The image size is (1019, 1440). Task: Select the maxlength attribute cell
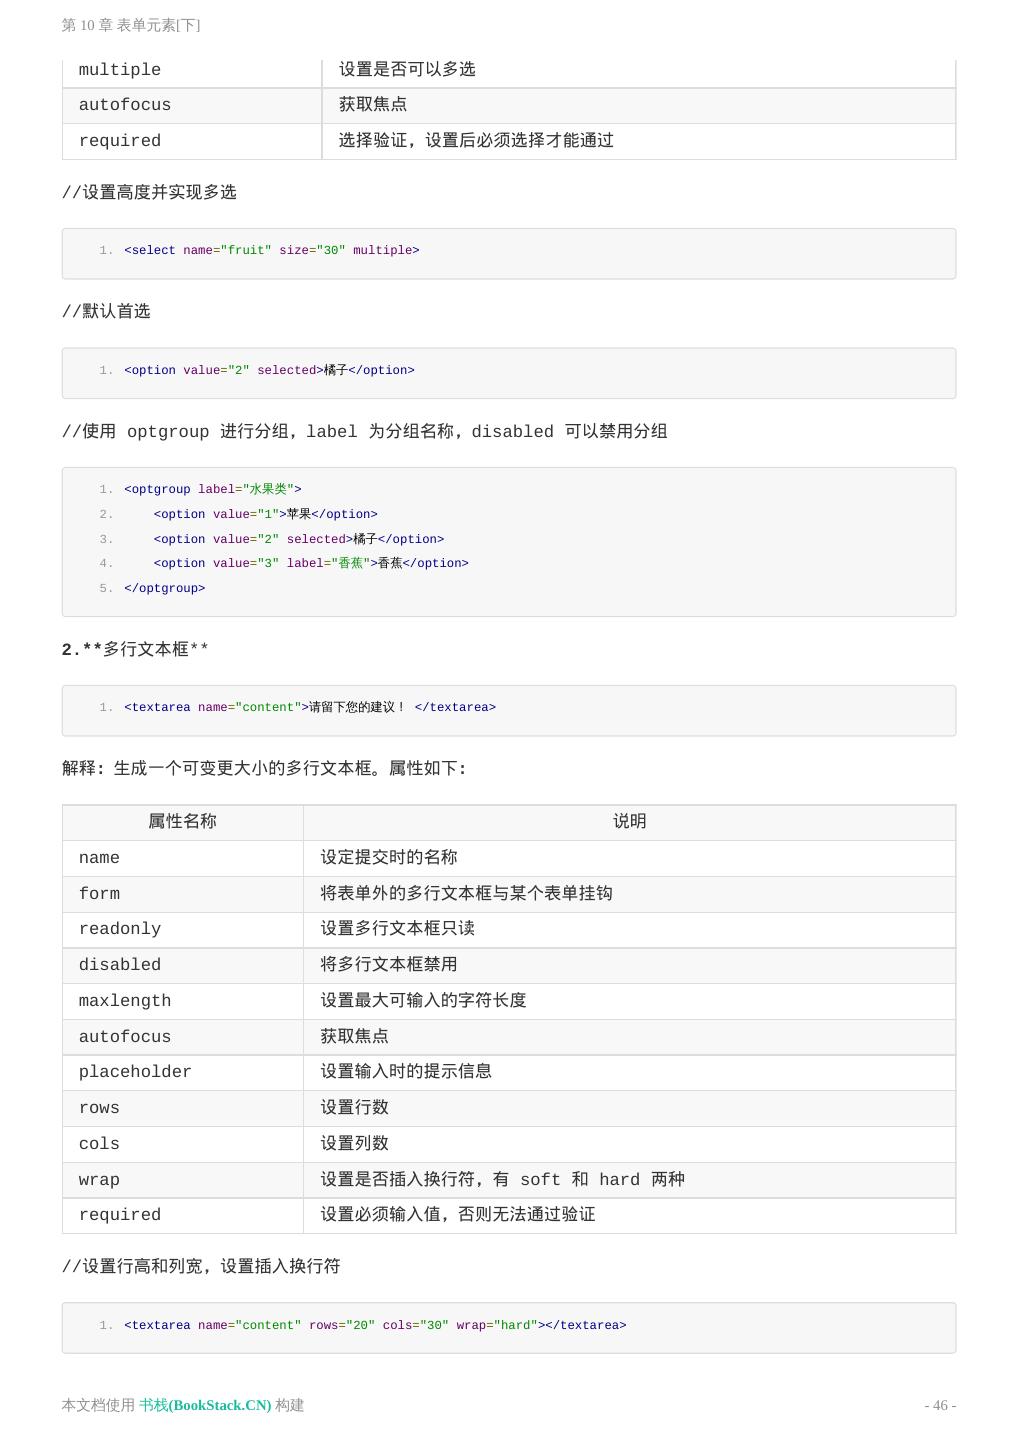(x=182, y=1001)
